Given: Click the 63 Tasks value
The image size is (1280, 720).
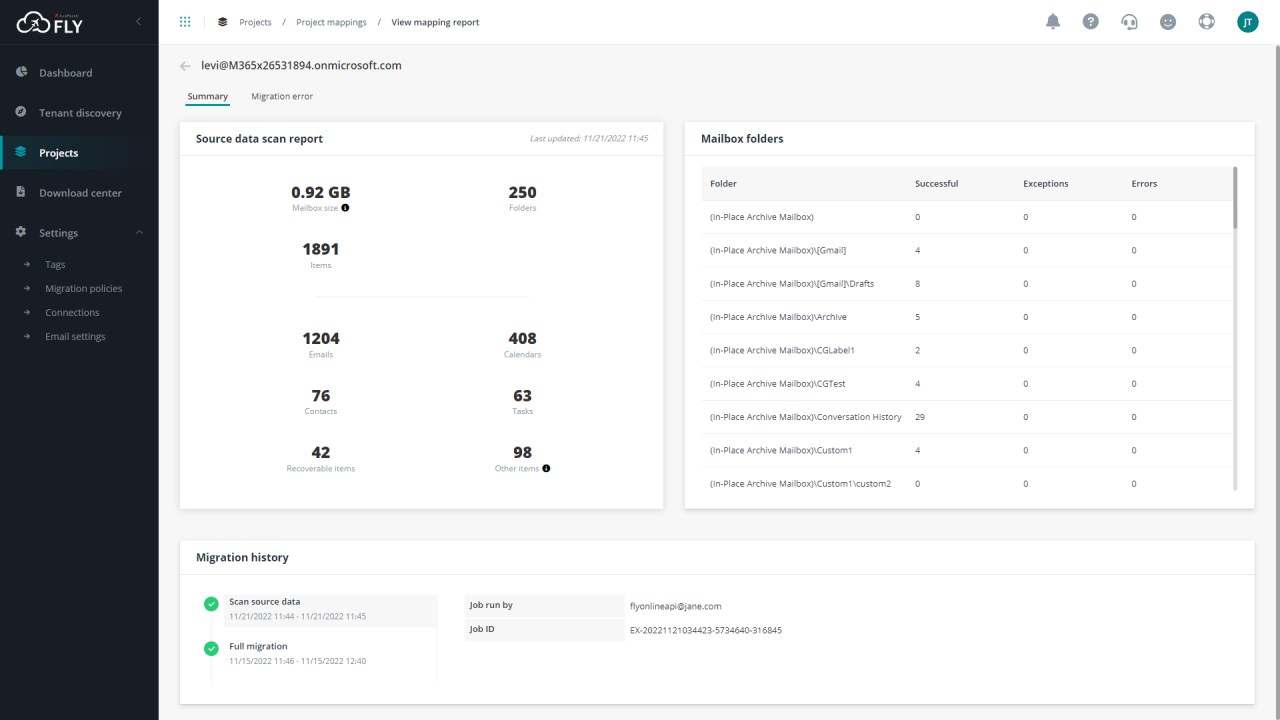Looking at the screenshot, I should (x=522, y=396).
